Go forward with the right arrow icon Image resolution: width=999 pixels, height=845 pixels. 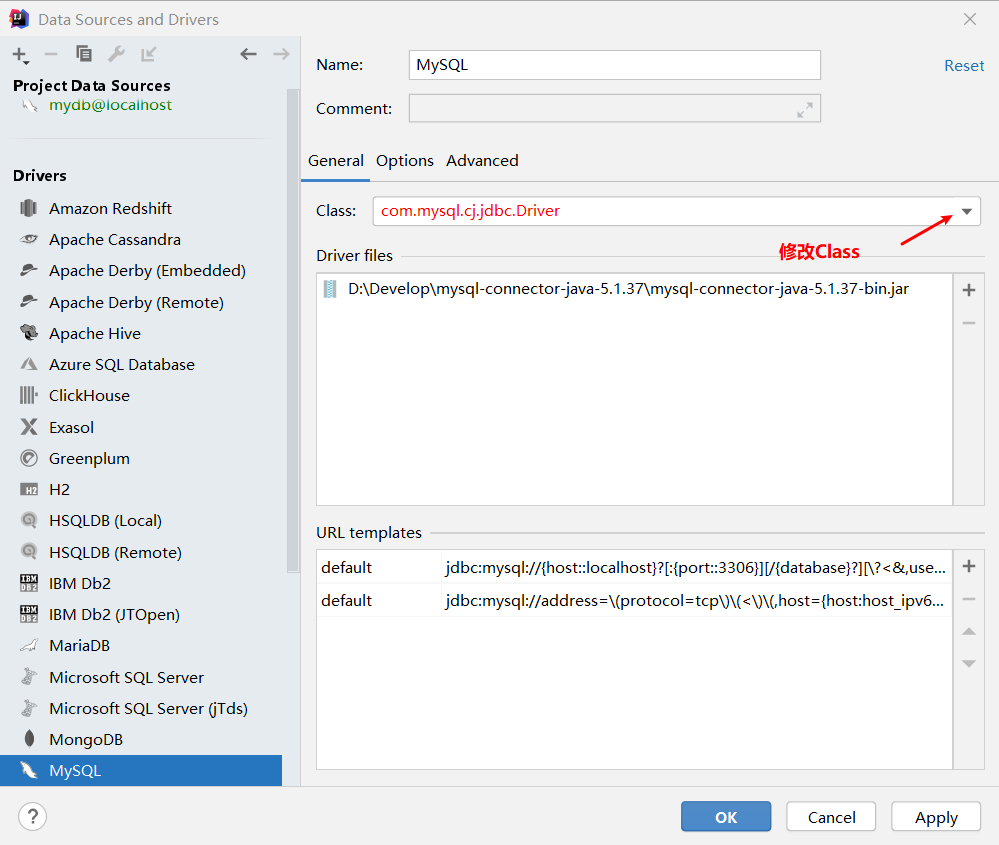pos(281,54)
